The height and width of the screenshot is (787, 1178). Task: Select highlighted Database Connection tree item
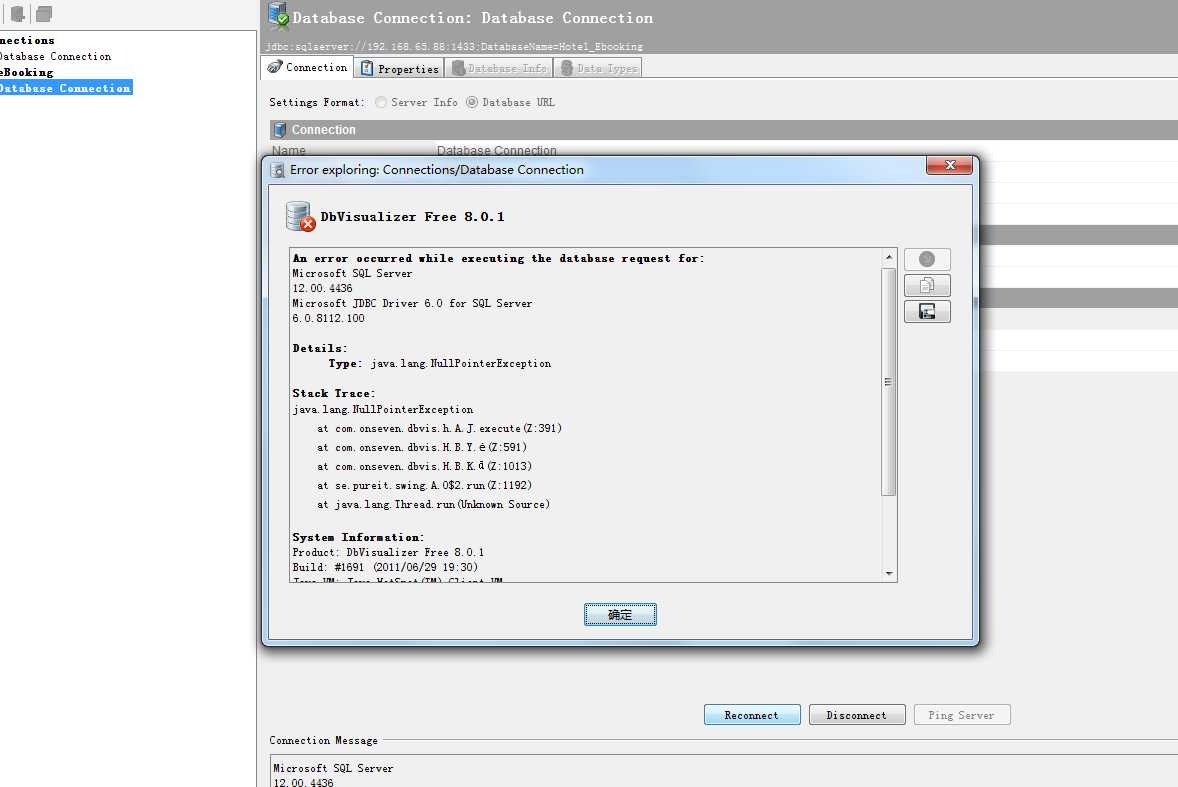65,88
